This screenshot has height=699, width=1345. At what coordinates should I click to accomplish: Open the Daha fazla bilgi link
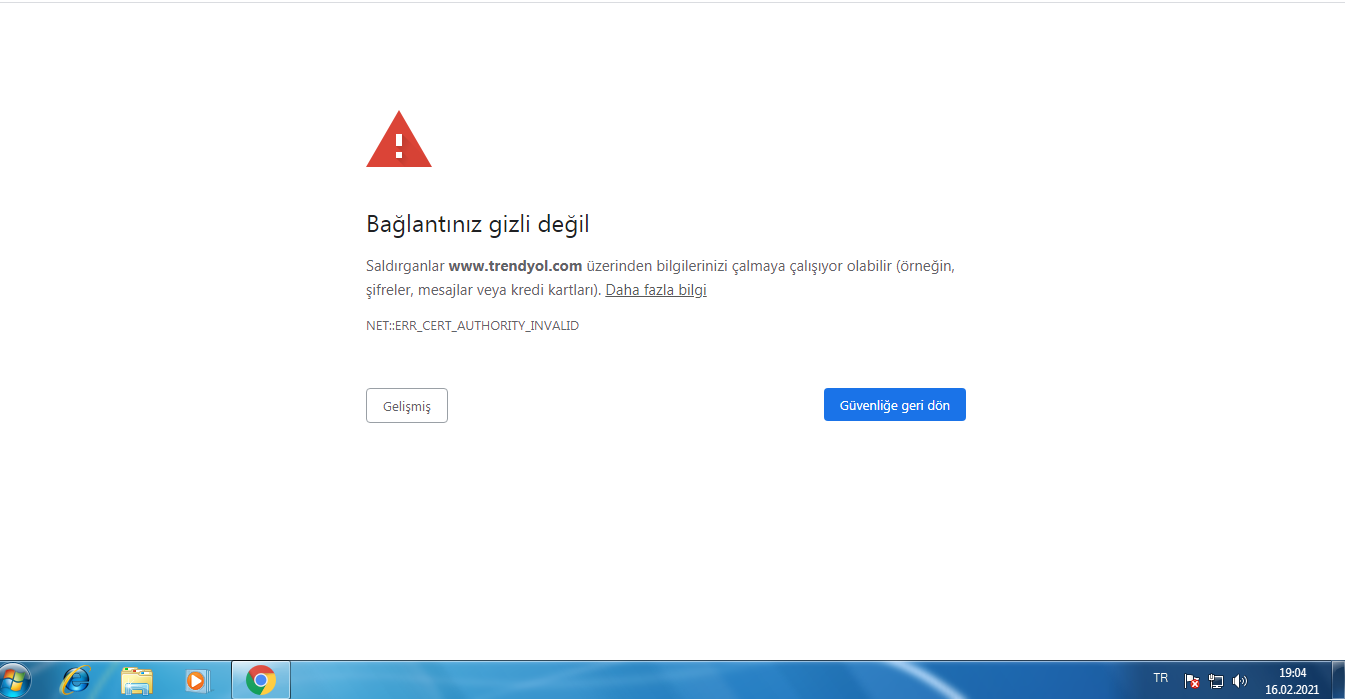[655, 289]
